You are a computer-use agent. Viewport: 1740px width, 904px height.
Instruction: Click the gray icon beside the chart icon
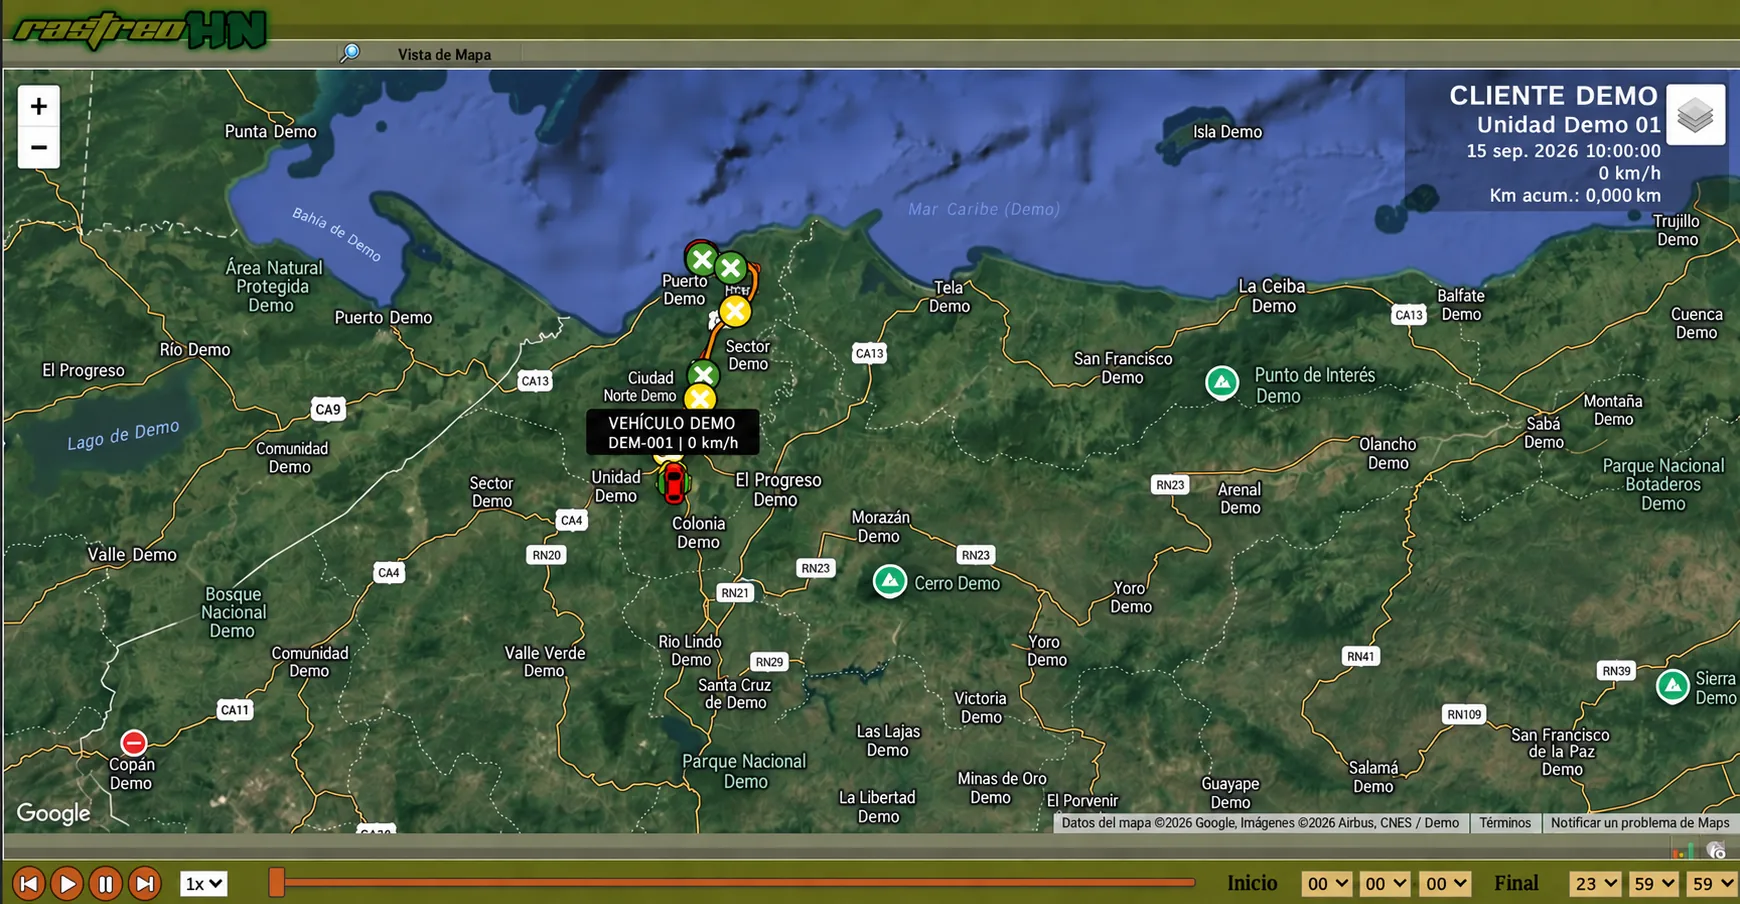[x=1716, y=850]
